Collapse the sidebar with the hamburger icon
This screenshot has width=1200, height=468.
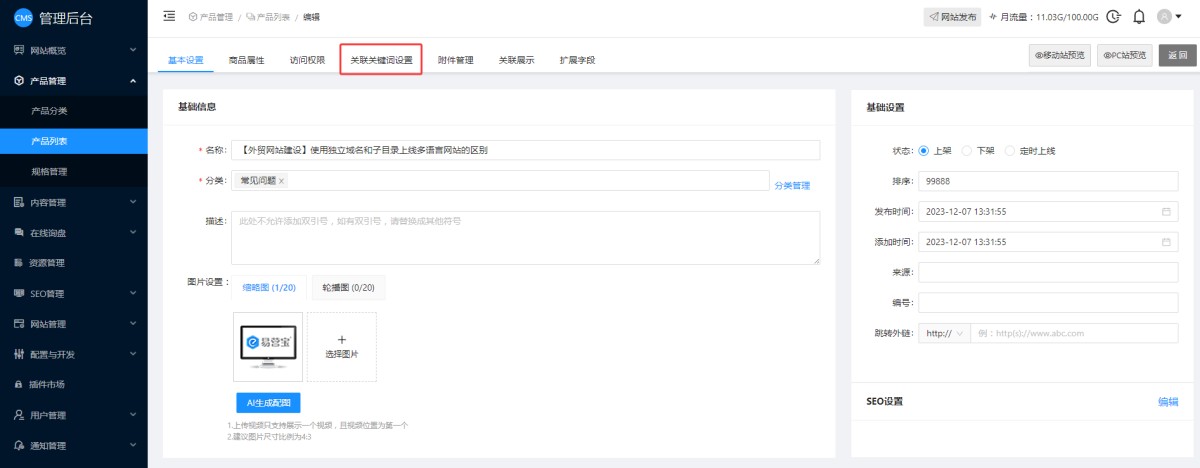pos(169,16)
